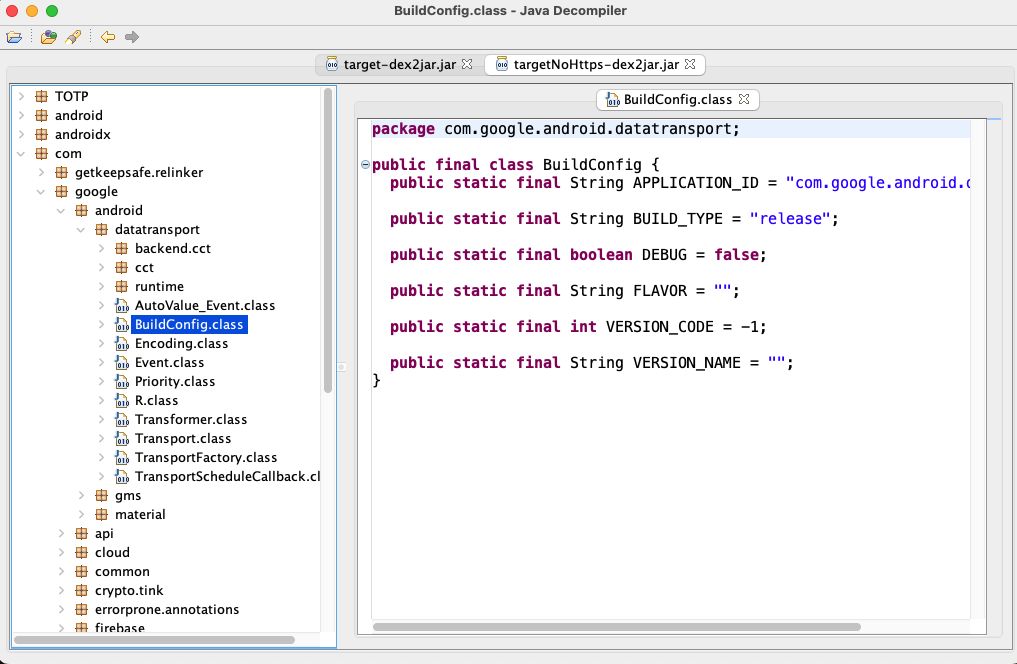Click the Event.class file icon
This screenshot has height=664, width=1017.
point(121,362)
